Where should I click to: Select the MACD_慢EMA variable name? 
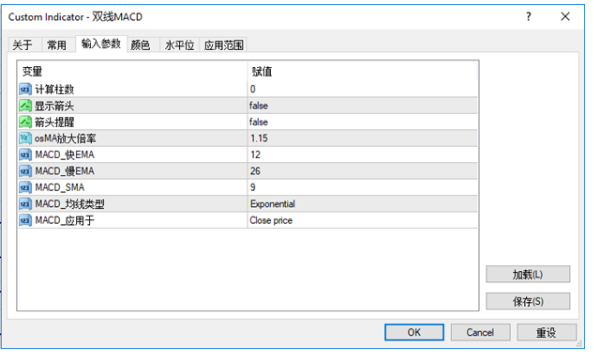click(x=64, y=171)
